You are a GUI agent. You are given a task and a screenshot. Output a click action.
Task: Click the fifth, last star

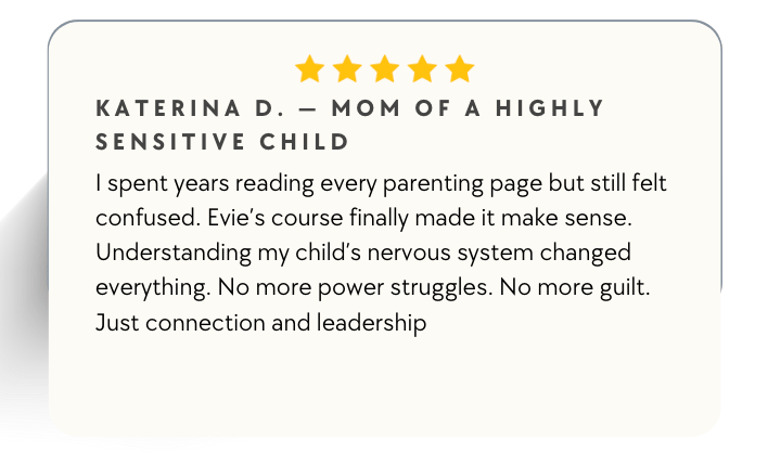pos(458,69)
